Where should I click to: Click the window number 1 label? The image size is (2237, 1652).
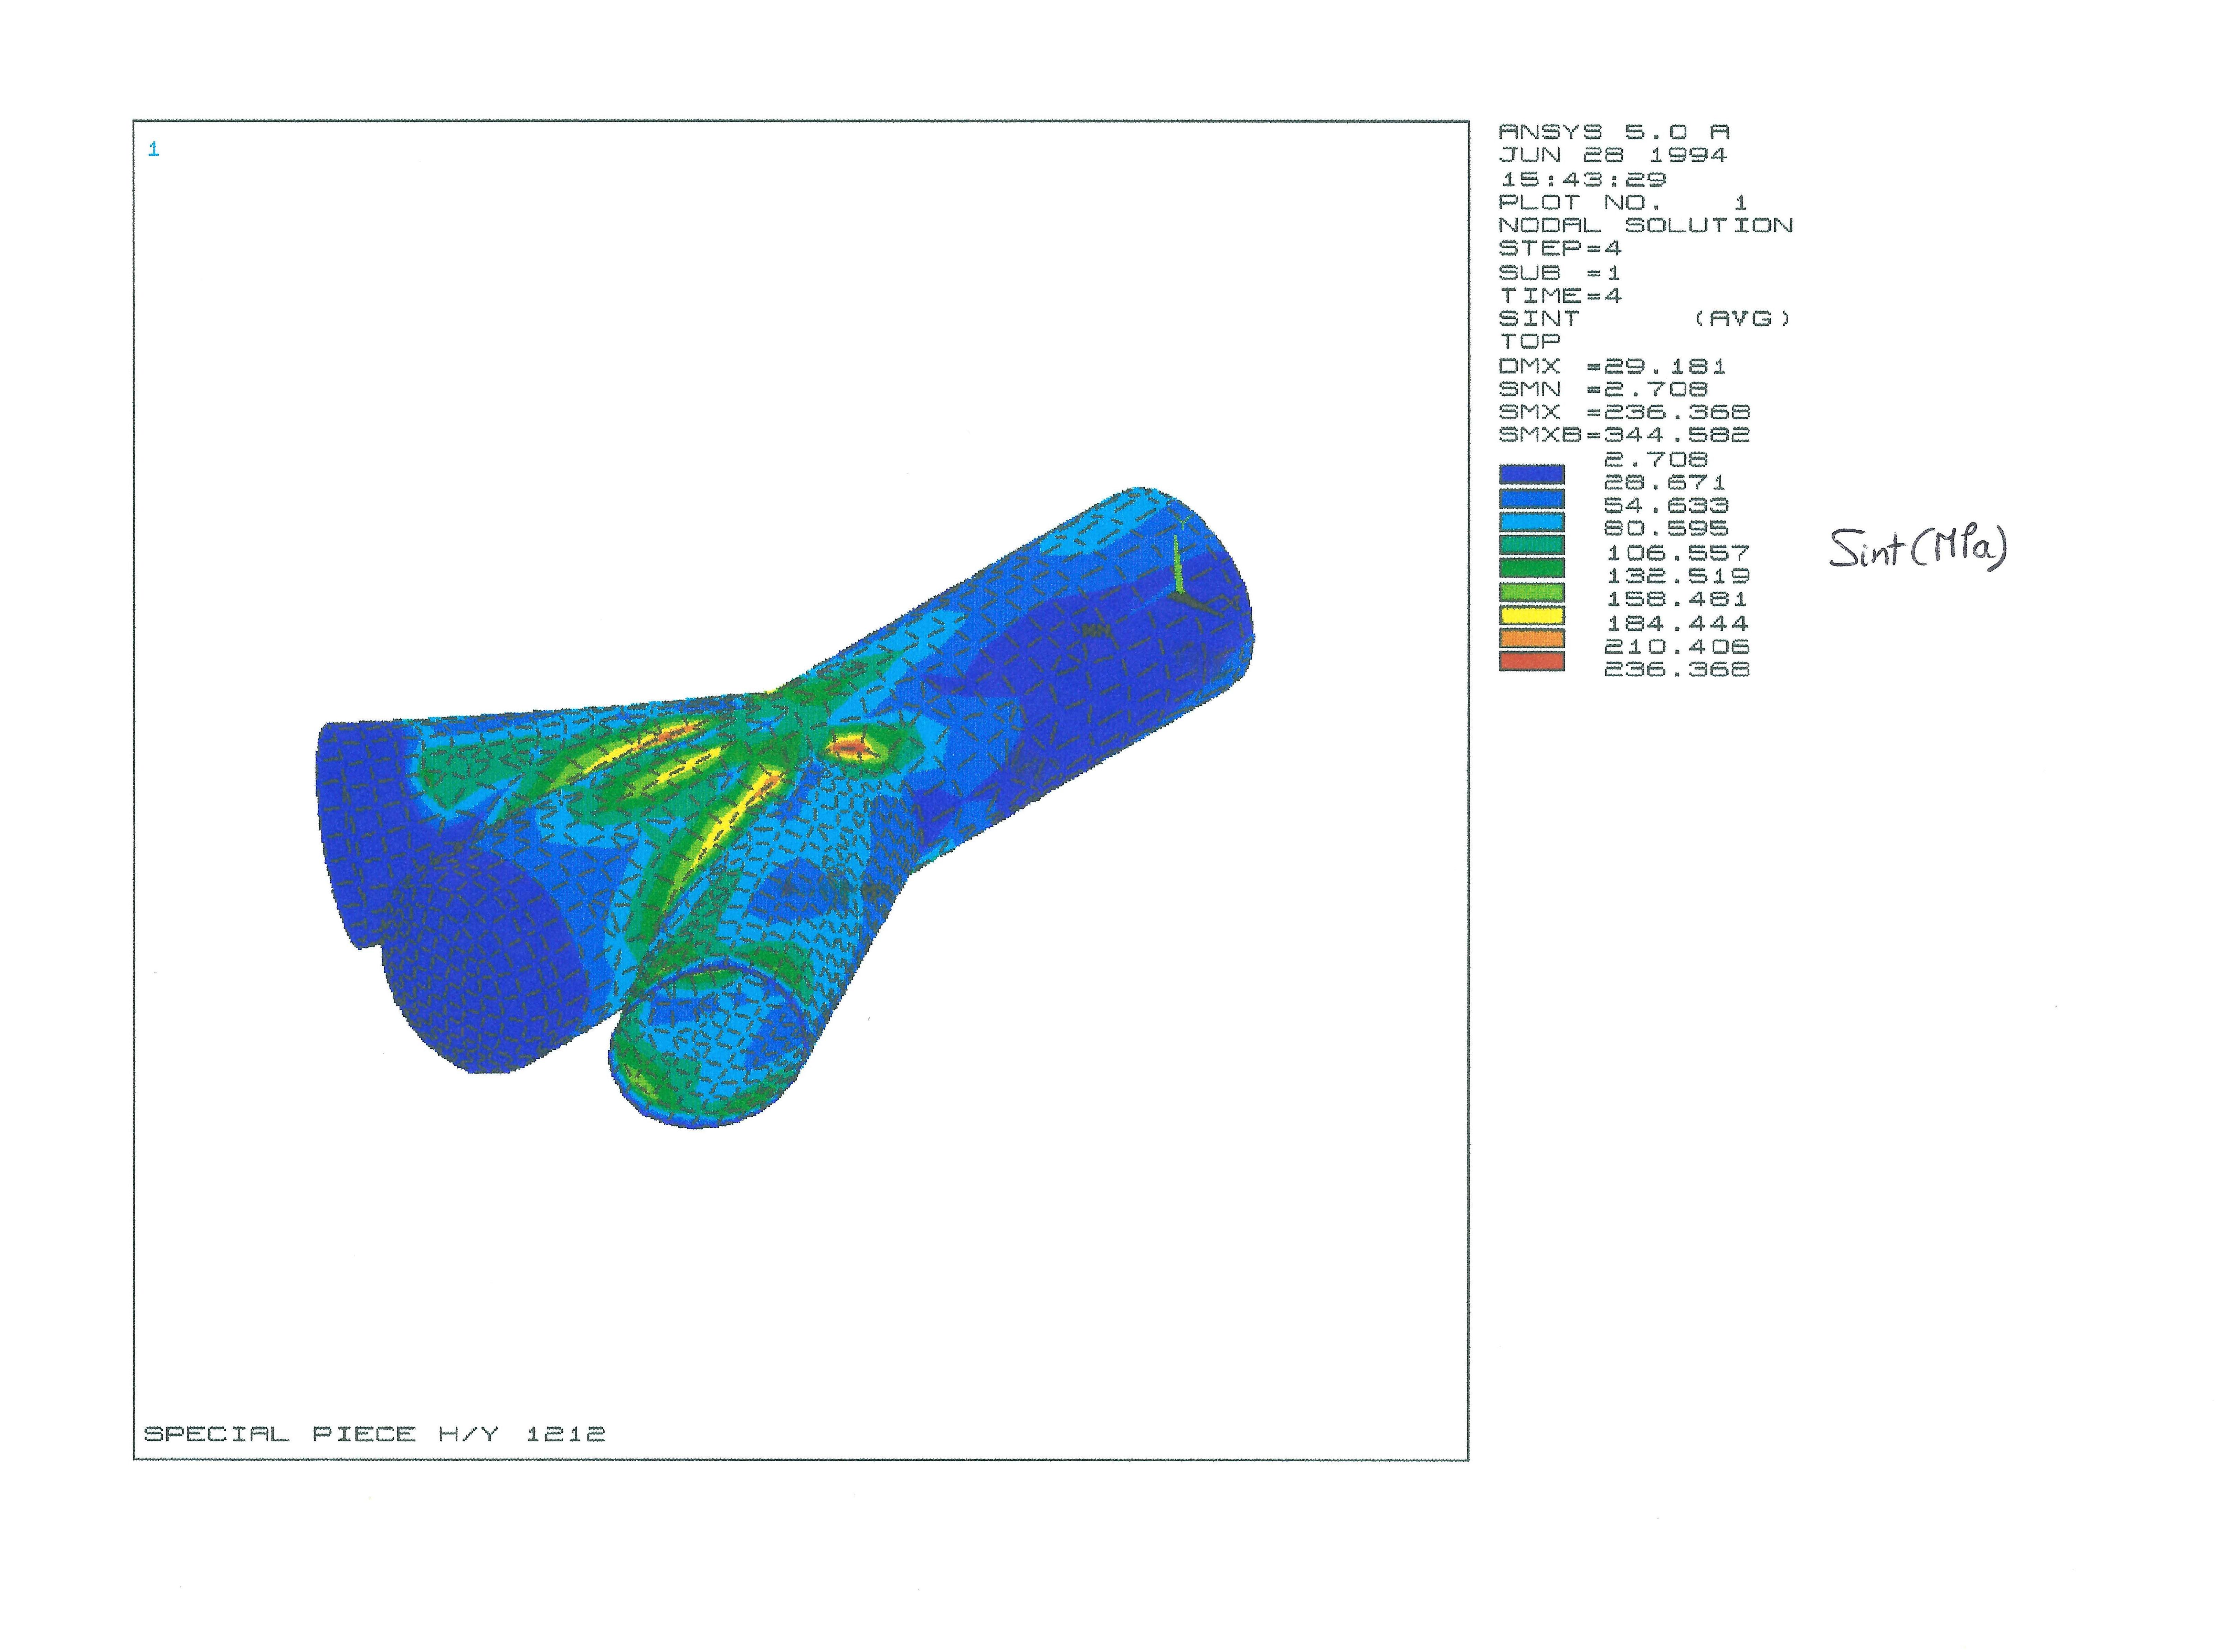coord(153,149)
